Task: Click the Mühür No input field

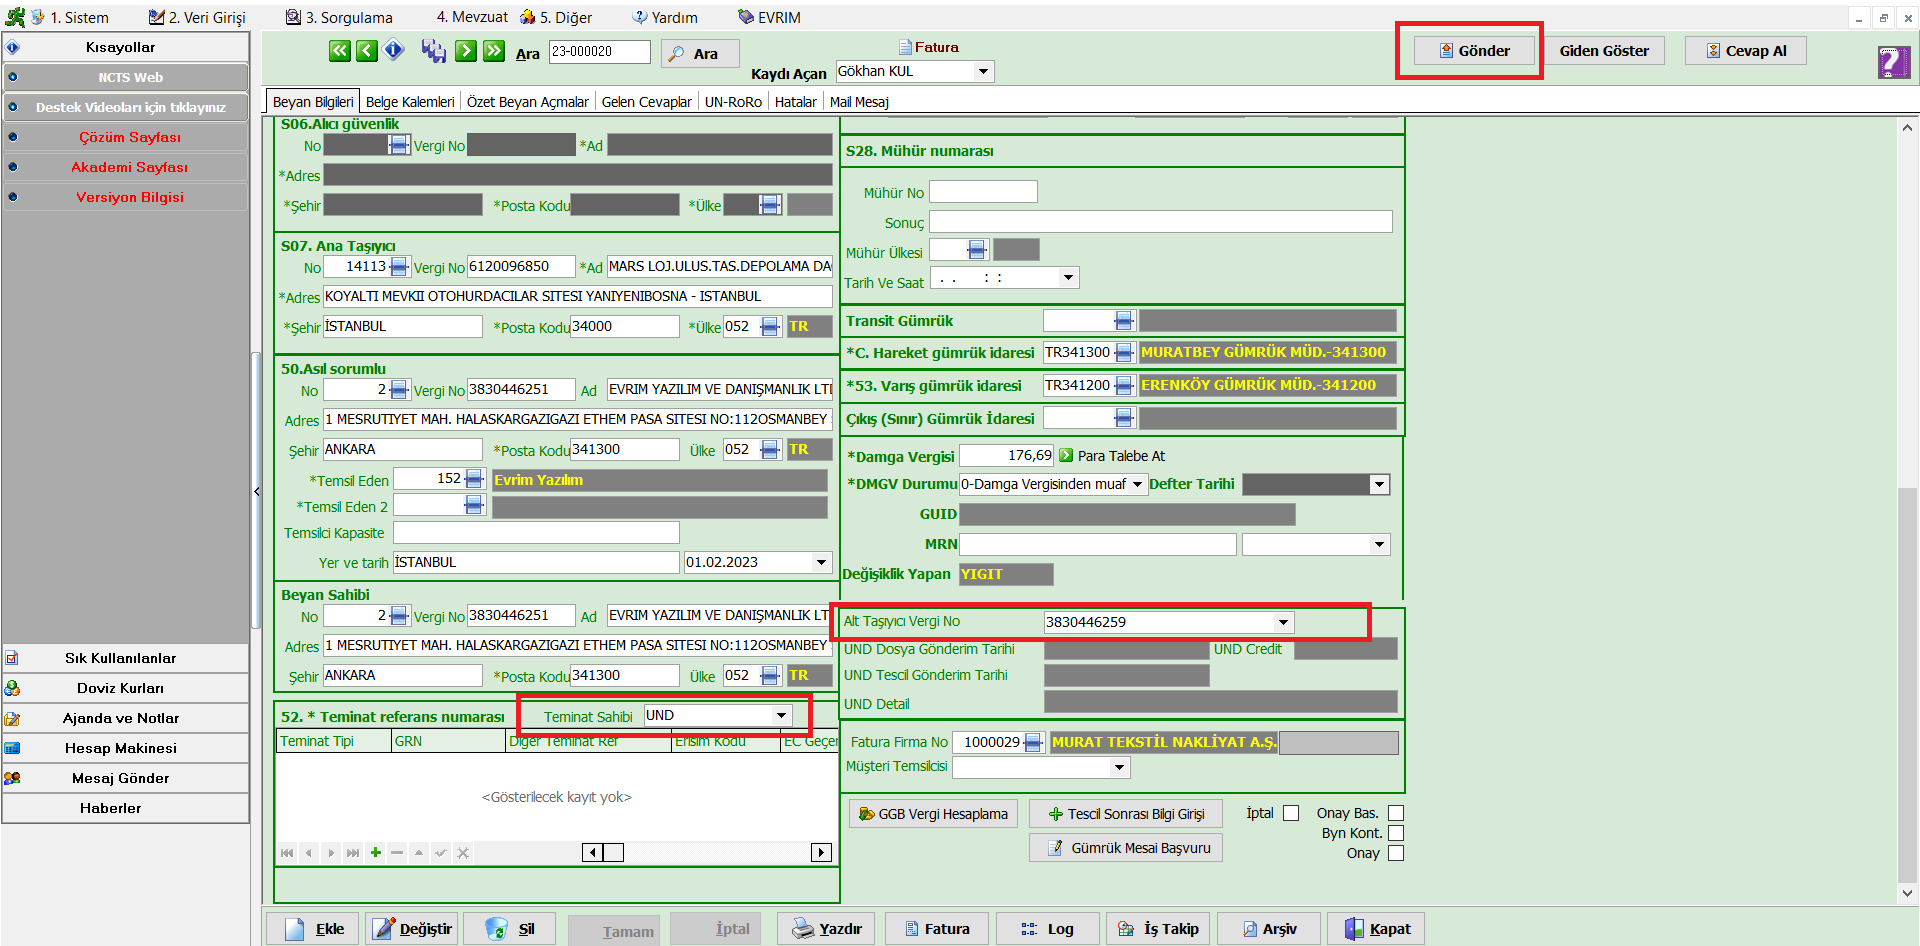Action: 983,192
